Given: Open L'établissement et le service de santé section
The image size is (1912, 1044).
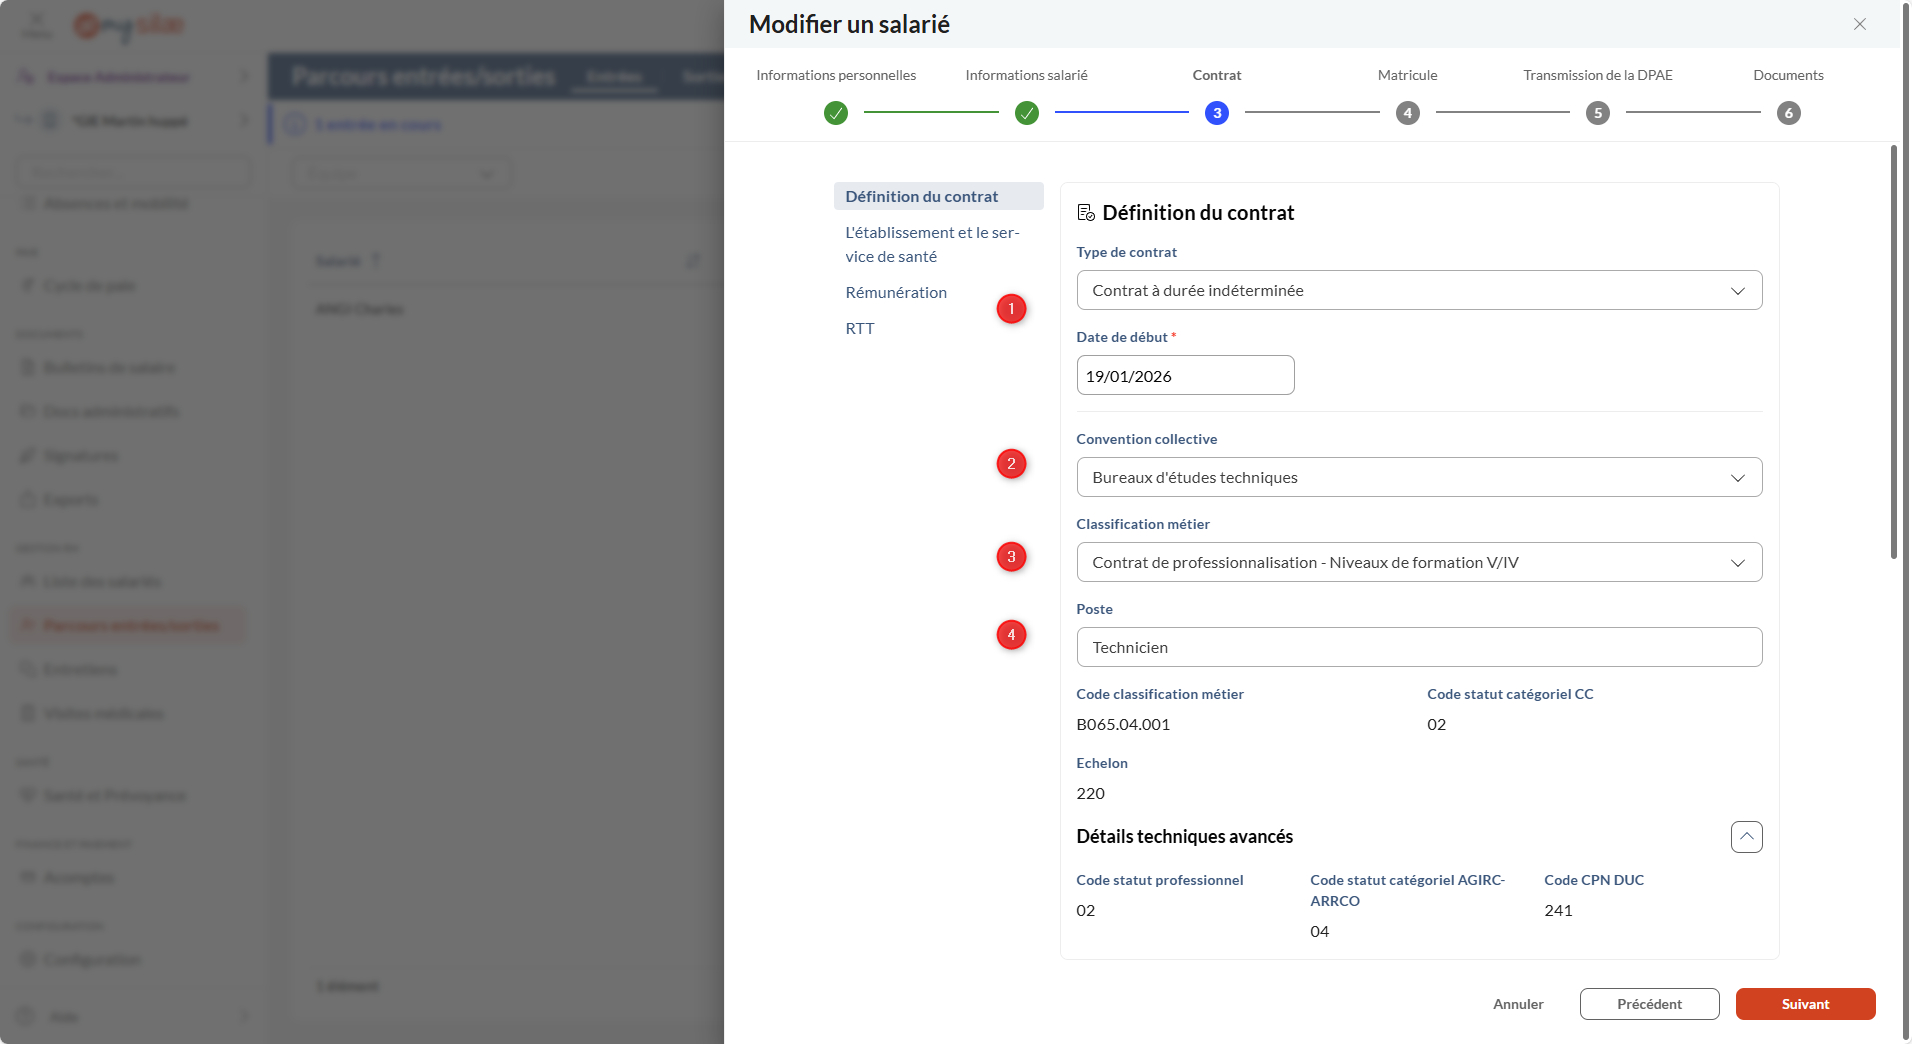Looking at the screenshot, I should coord(931,245).
